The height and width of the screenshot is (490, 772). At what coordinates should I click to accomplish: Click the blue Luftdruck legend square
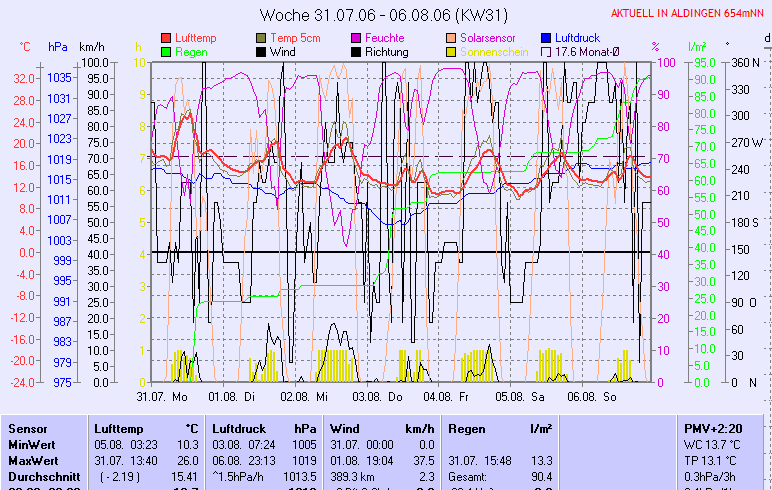(x=546, y=37)
